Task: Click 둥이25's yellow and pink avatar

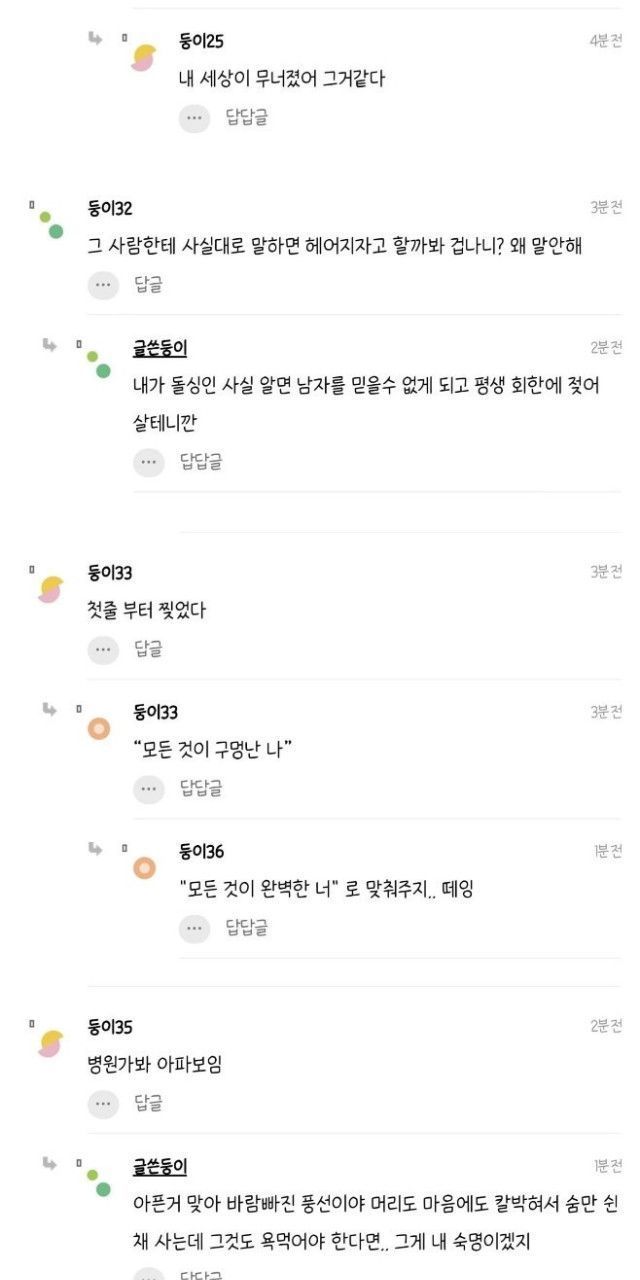Action: tap(144, 57)
